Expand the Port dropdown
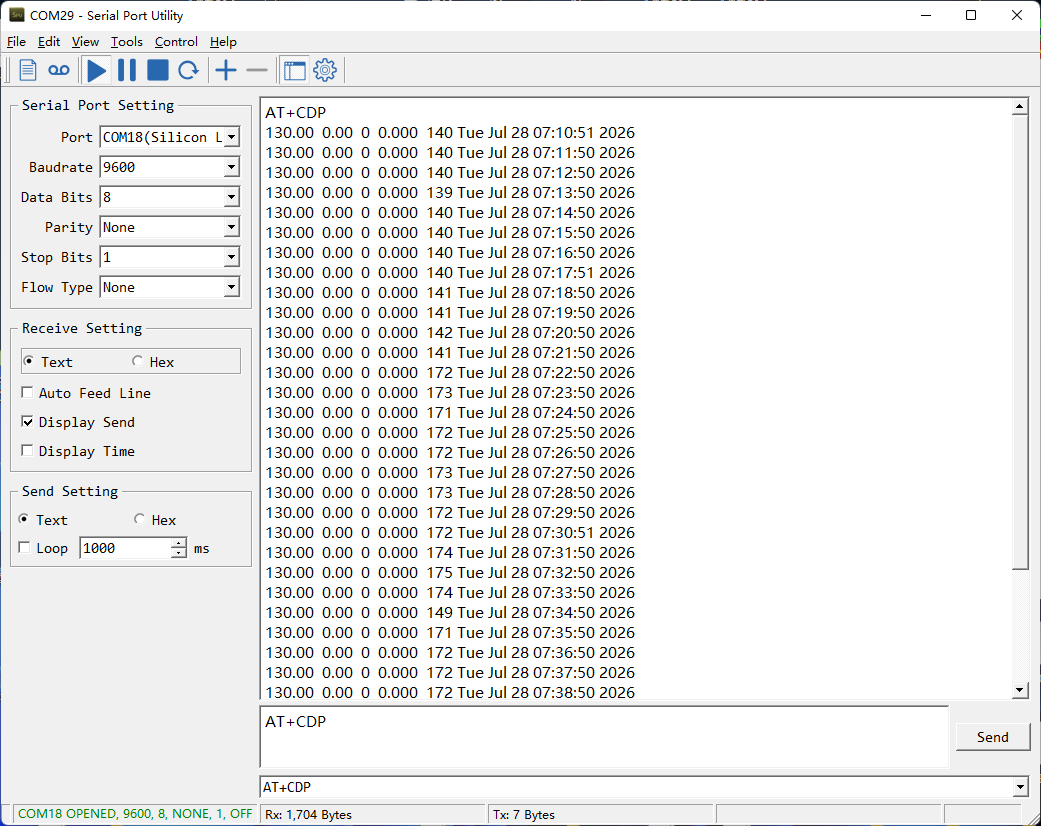This screenshot has height=826, width=1041. (231, 137)
